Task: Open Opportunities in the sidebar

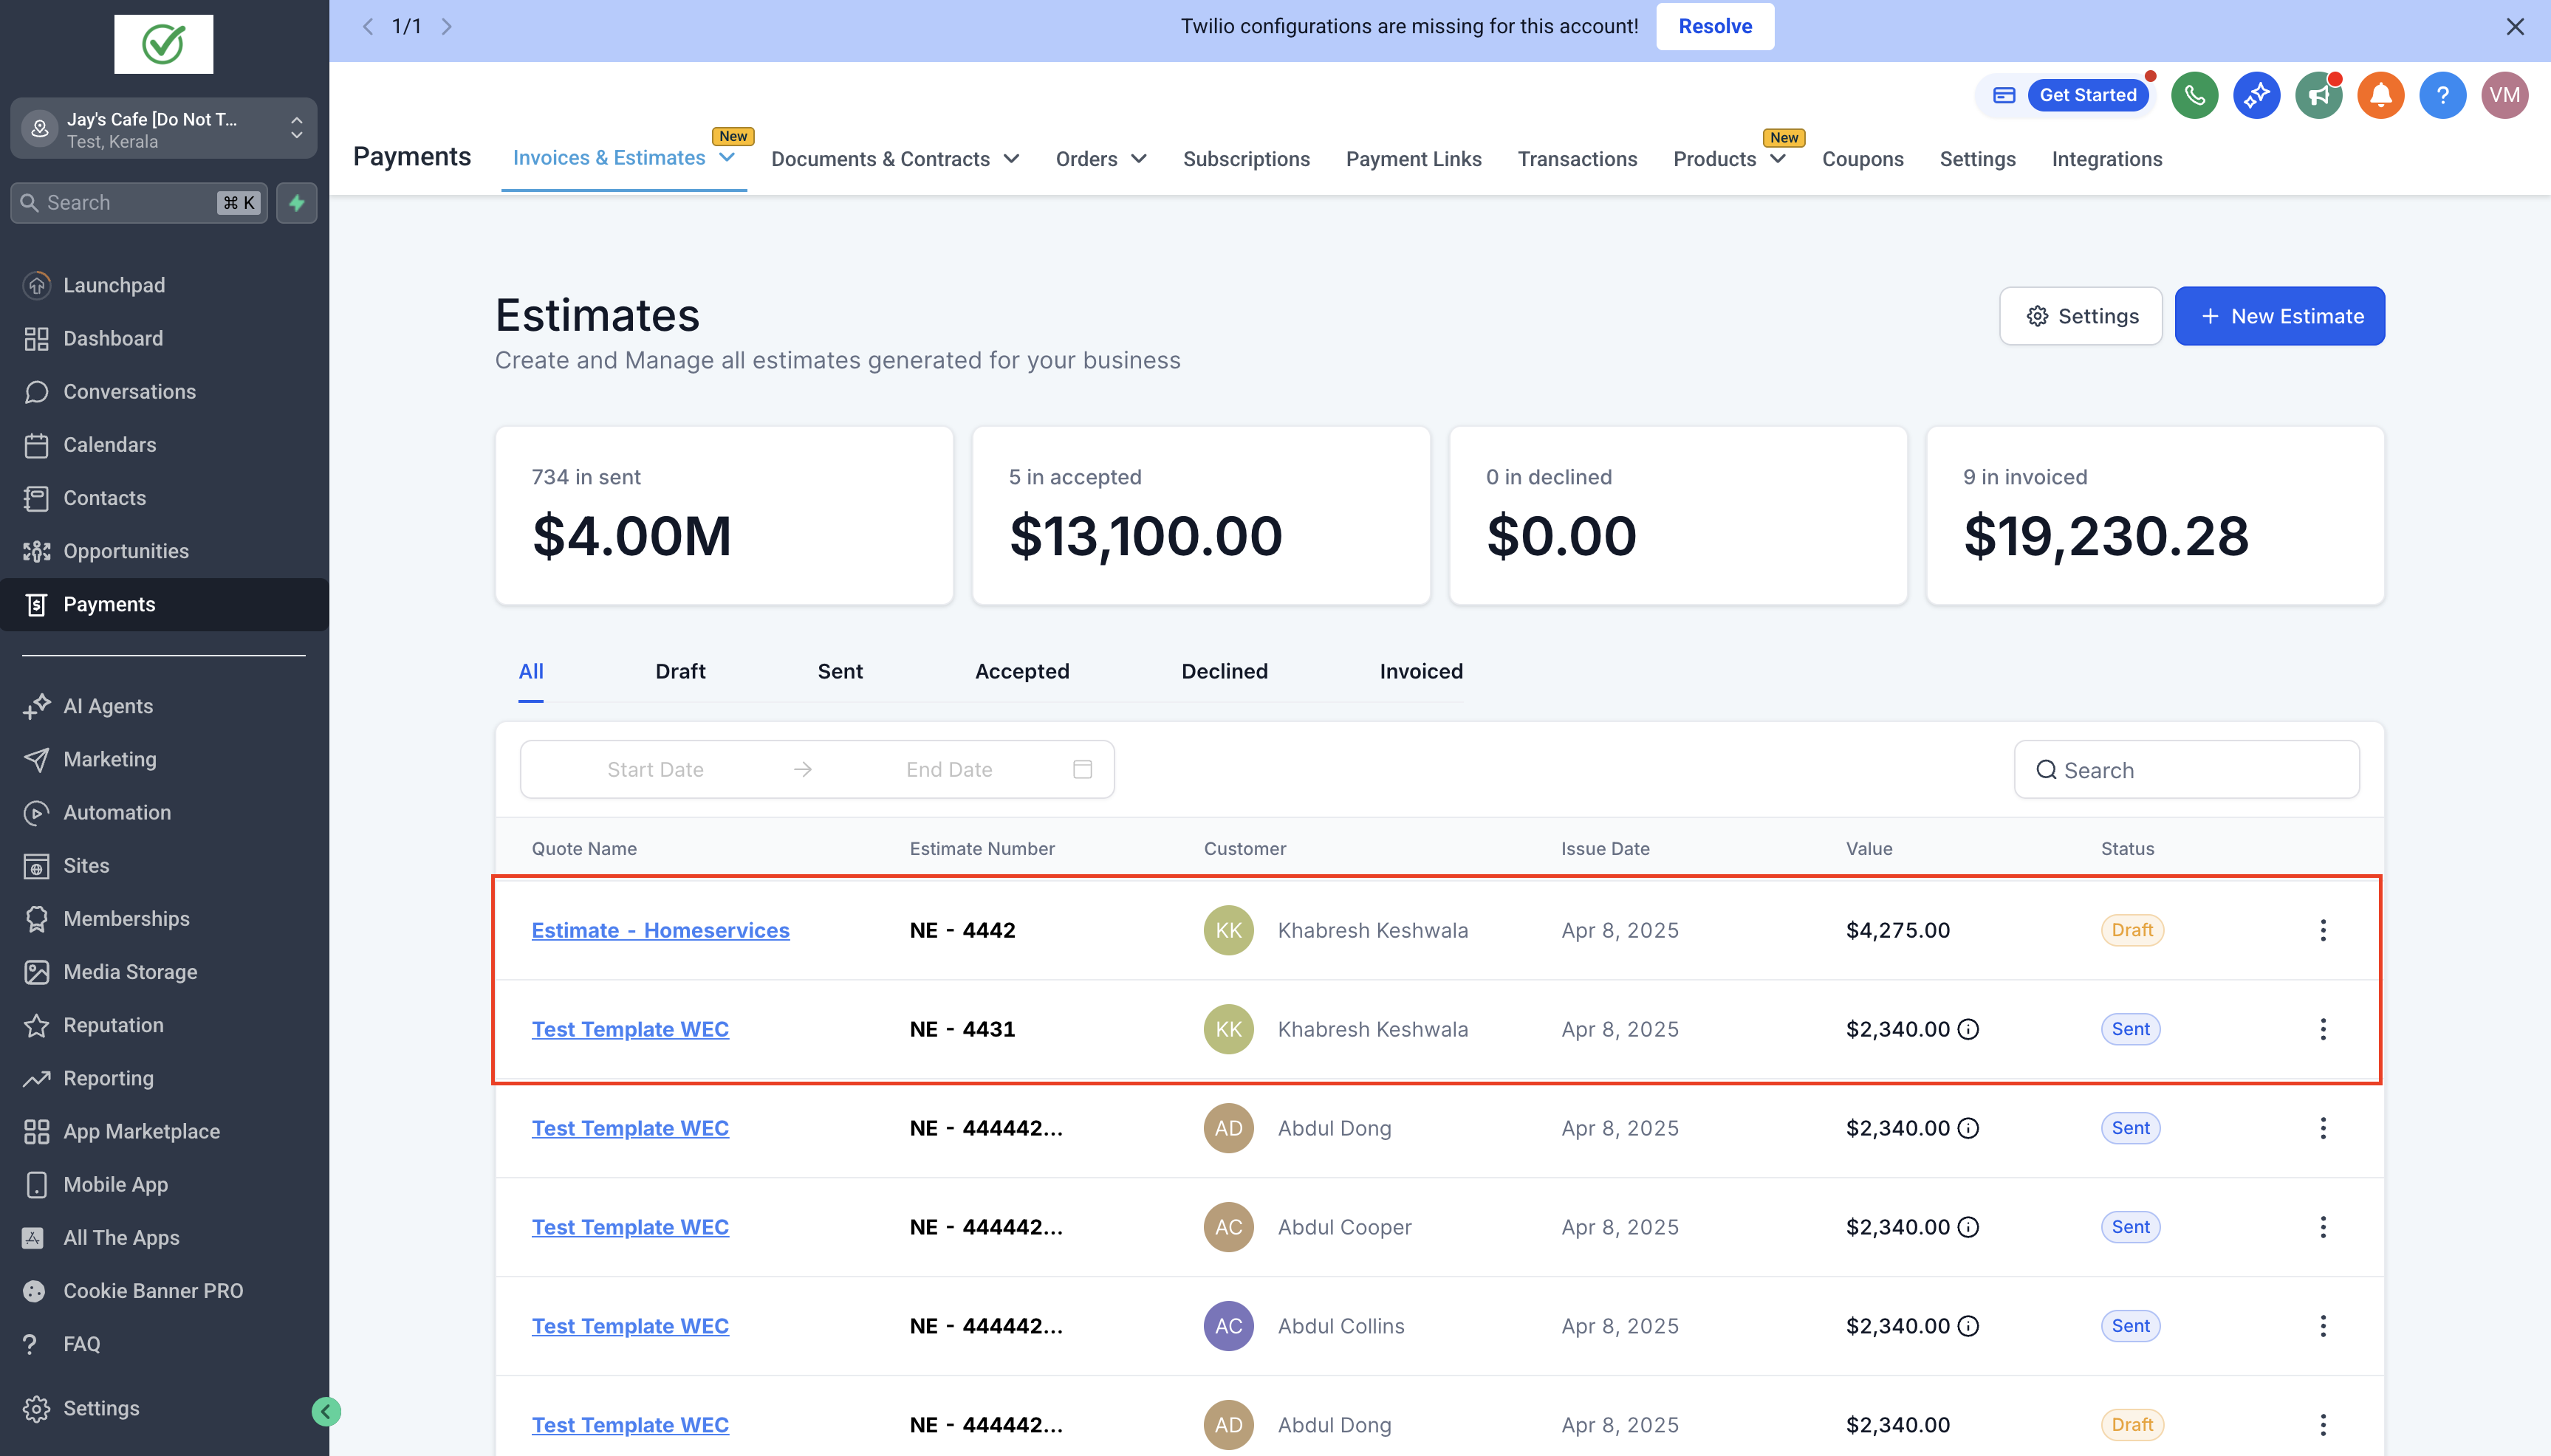Action: coord(126,551)
